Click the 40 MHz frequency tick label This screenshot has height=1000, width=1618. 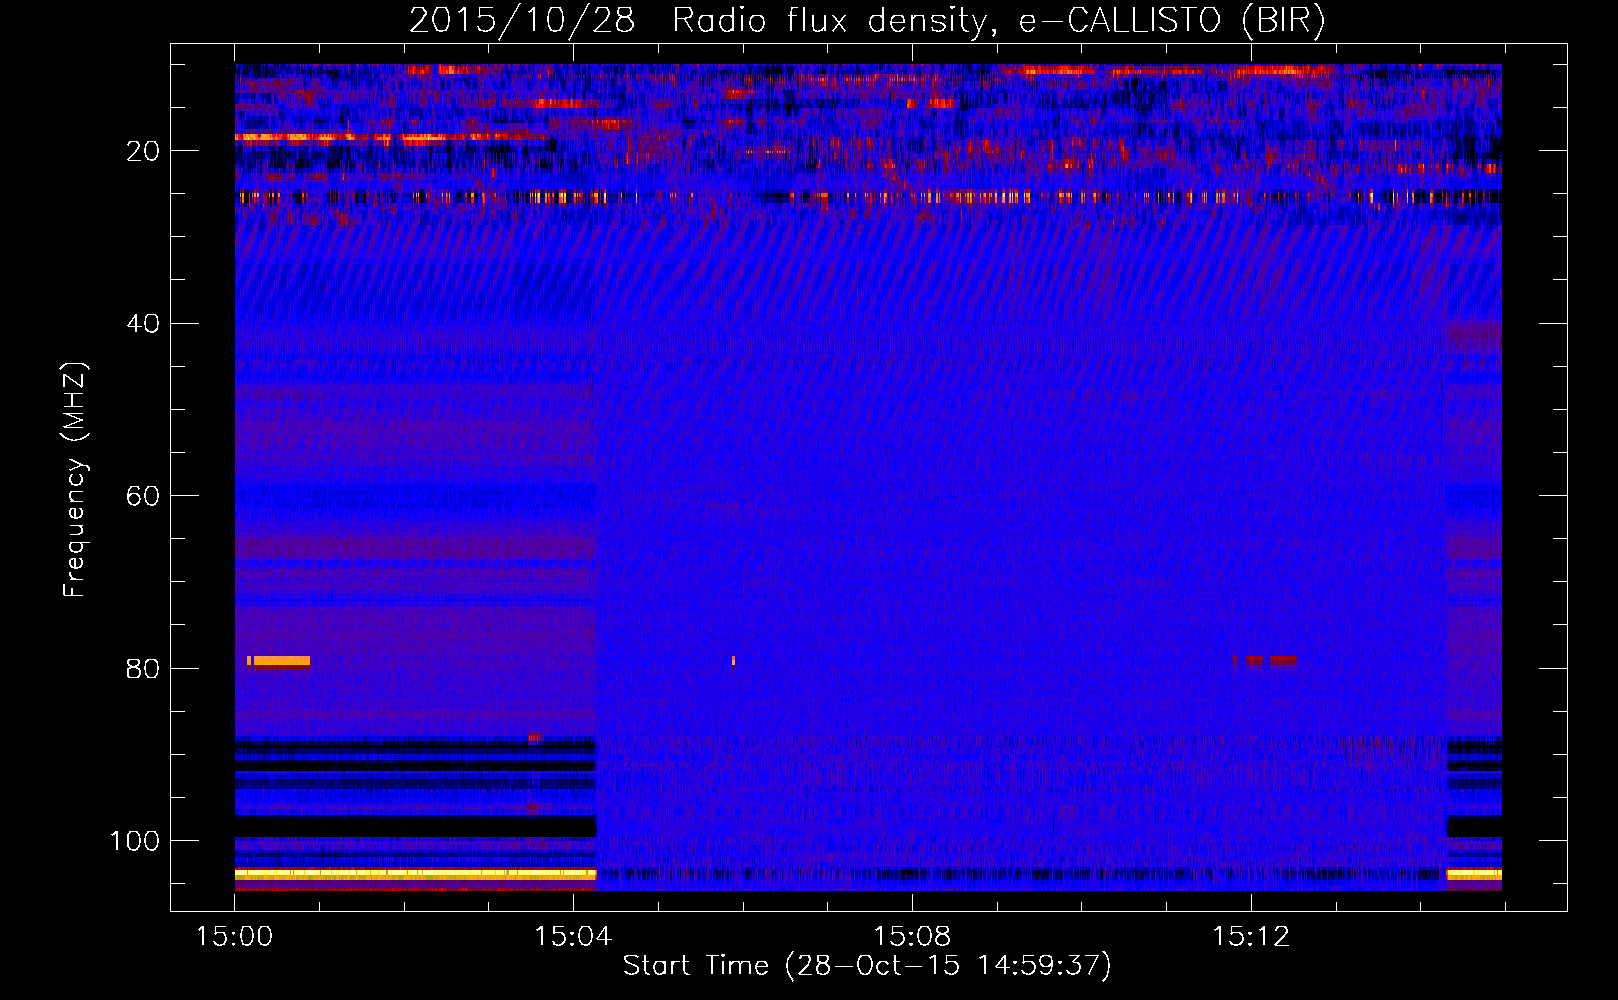click(143, 324)
